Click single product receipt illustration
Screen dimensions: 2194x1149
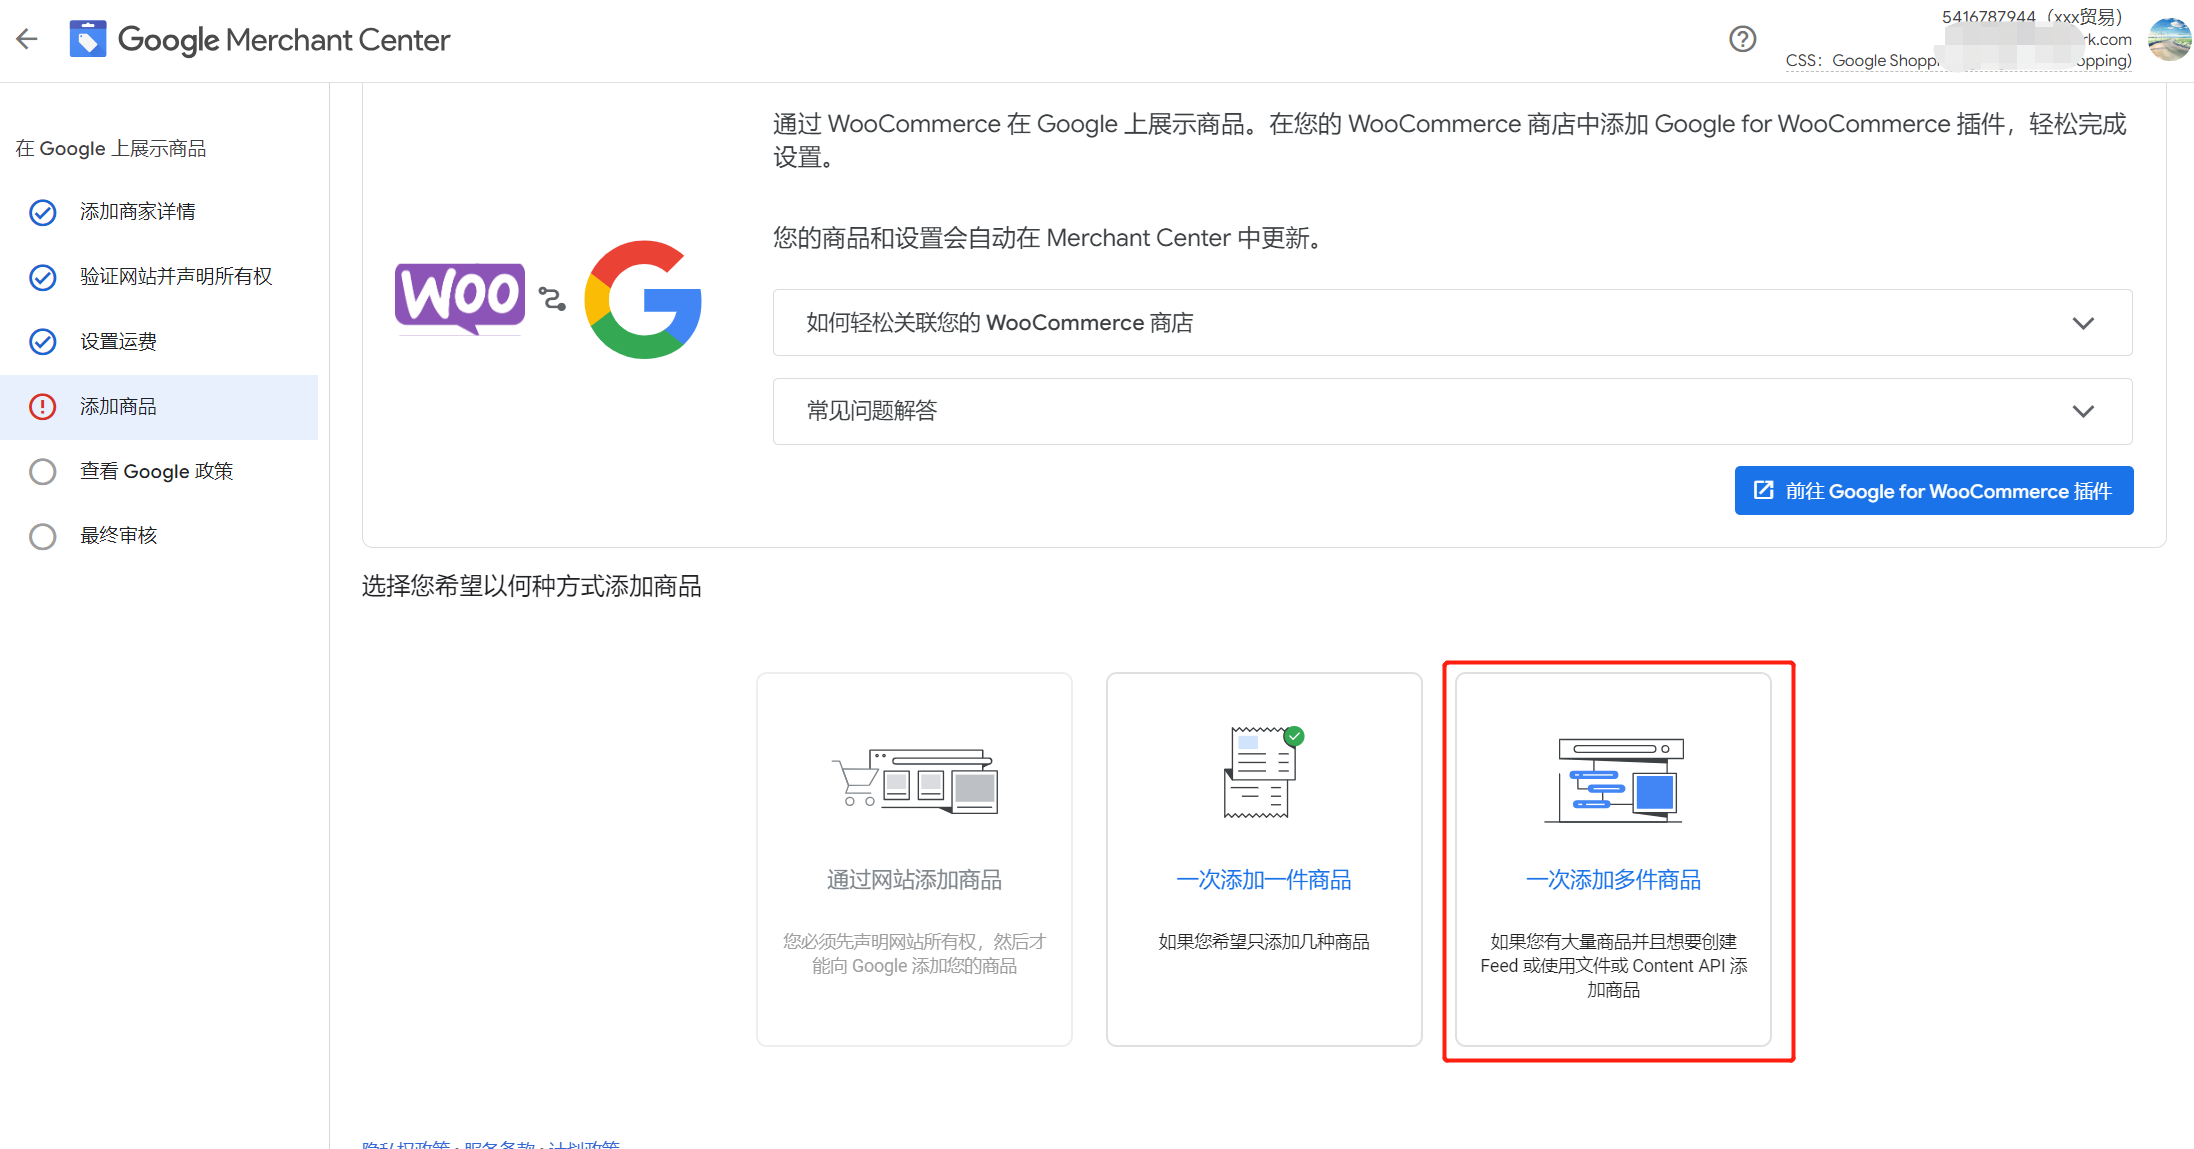pos(1264,772)
